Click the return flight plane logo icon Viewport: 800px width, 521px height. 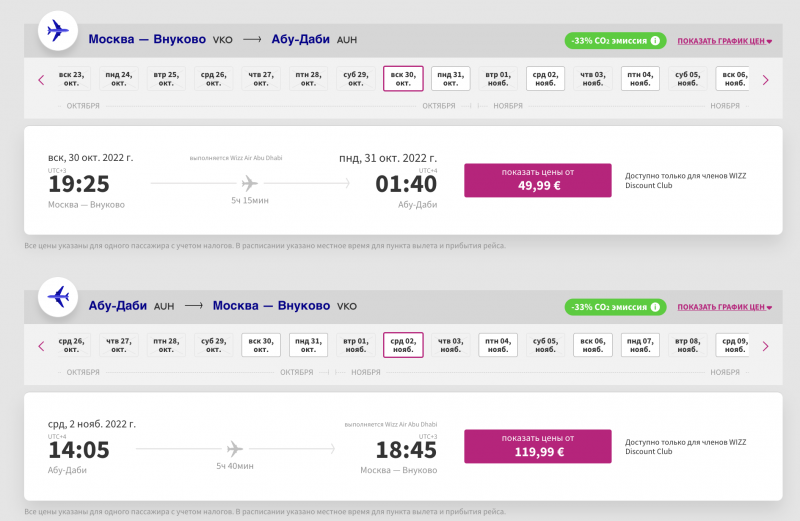(x=58, y=297)
